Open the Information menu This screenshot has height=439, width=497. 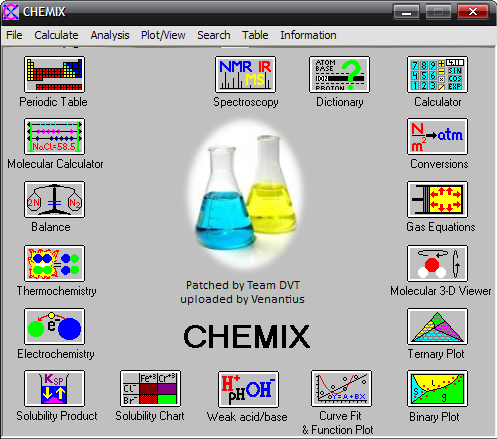click(x=308, y=35)
